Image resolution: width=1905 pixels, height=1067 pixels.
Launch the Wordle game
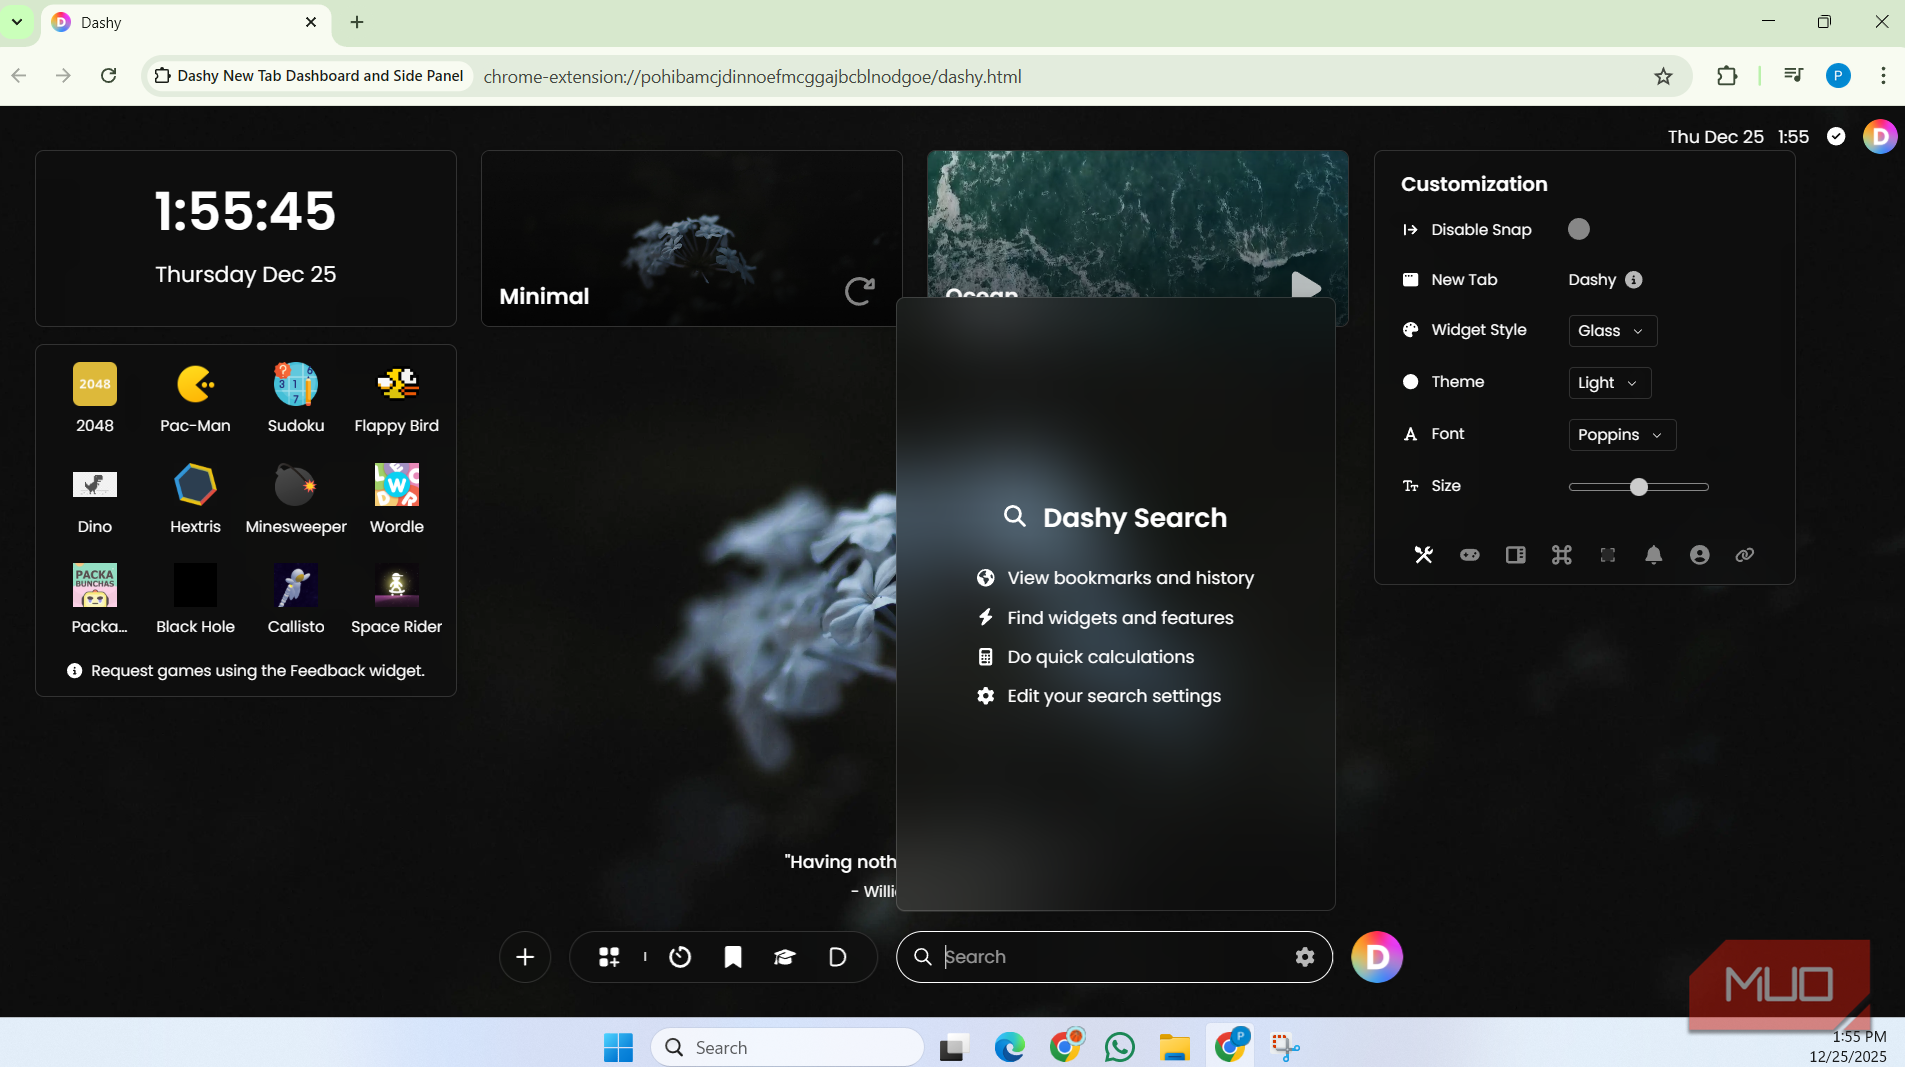point(397,498)
